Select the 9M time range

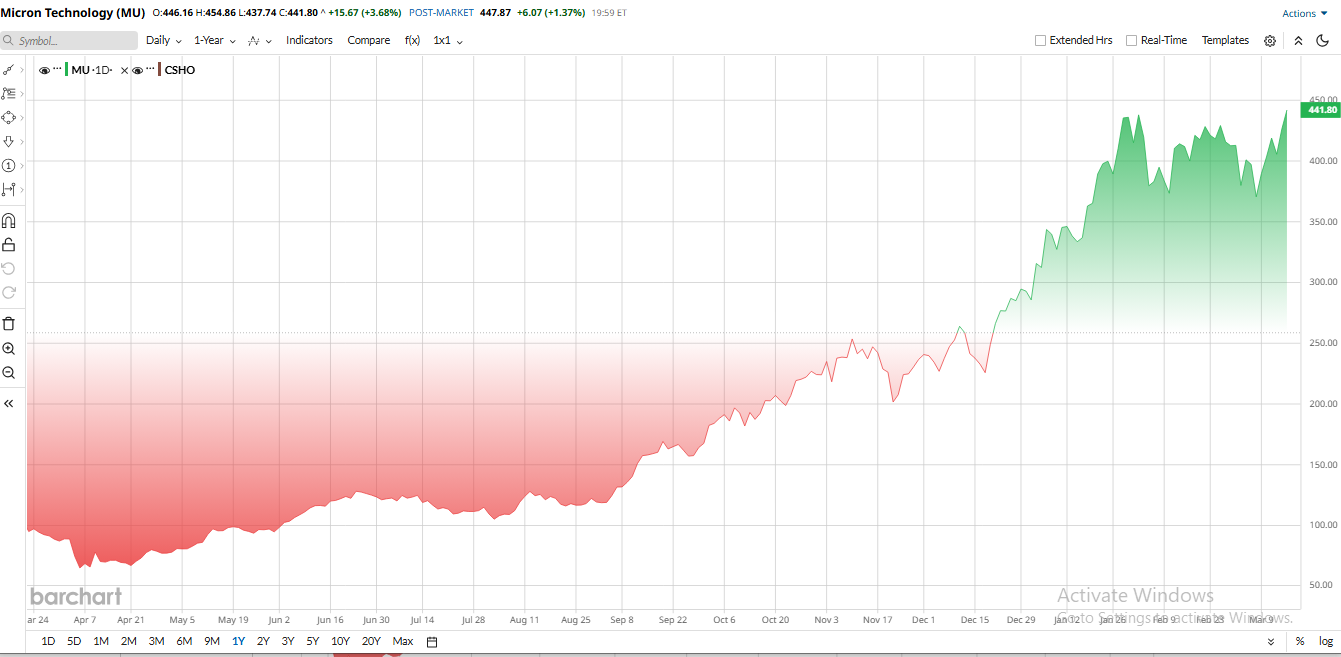click(x=211, y=641)
